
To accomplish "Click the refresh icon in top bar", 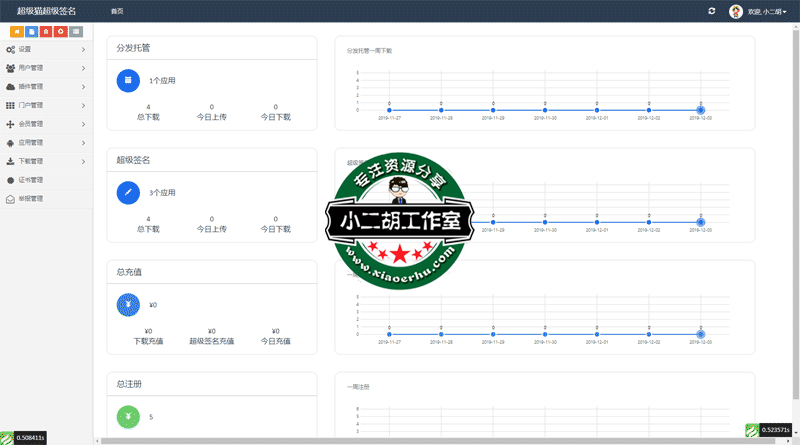I will 711,11.
